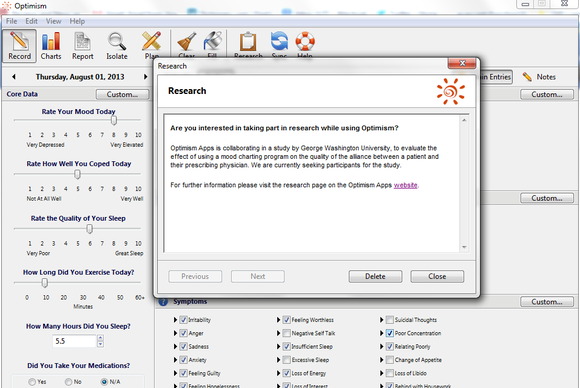
Task: Open the Edit menu
Action: pos(31,21)
